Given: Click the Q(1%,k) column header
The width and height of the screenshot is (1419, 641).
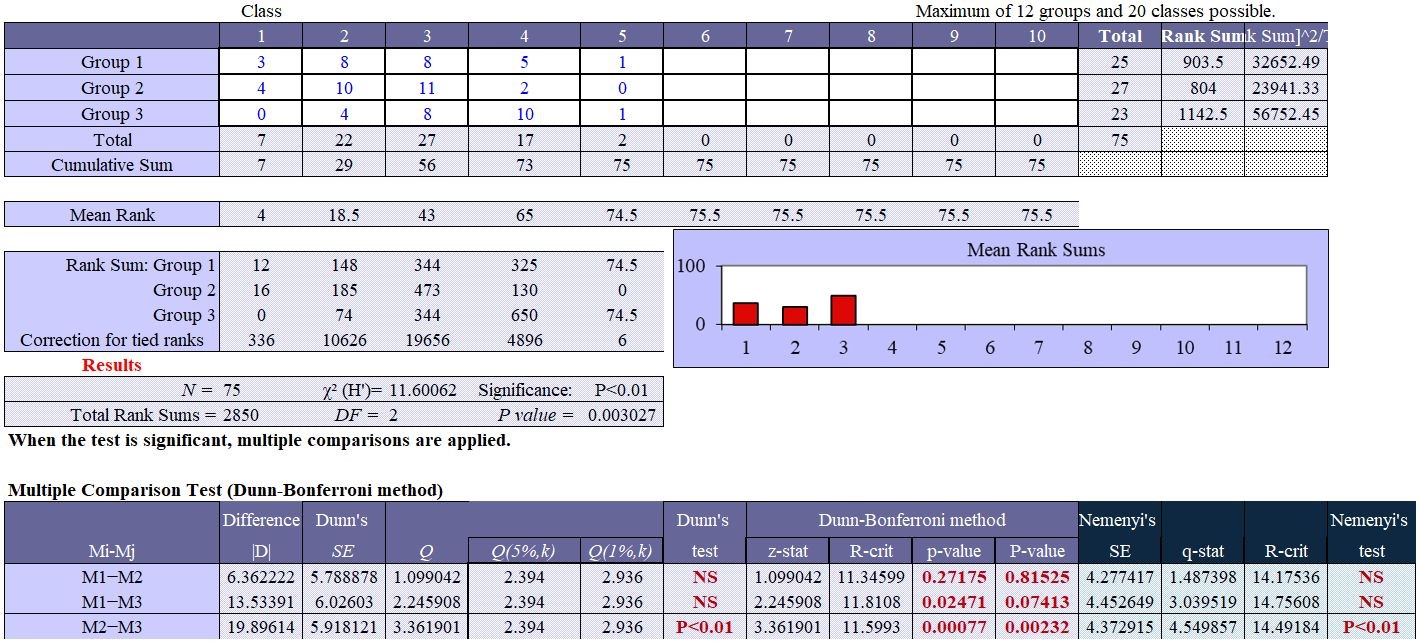Looking at the screenshot, I should pos(622,551).
